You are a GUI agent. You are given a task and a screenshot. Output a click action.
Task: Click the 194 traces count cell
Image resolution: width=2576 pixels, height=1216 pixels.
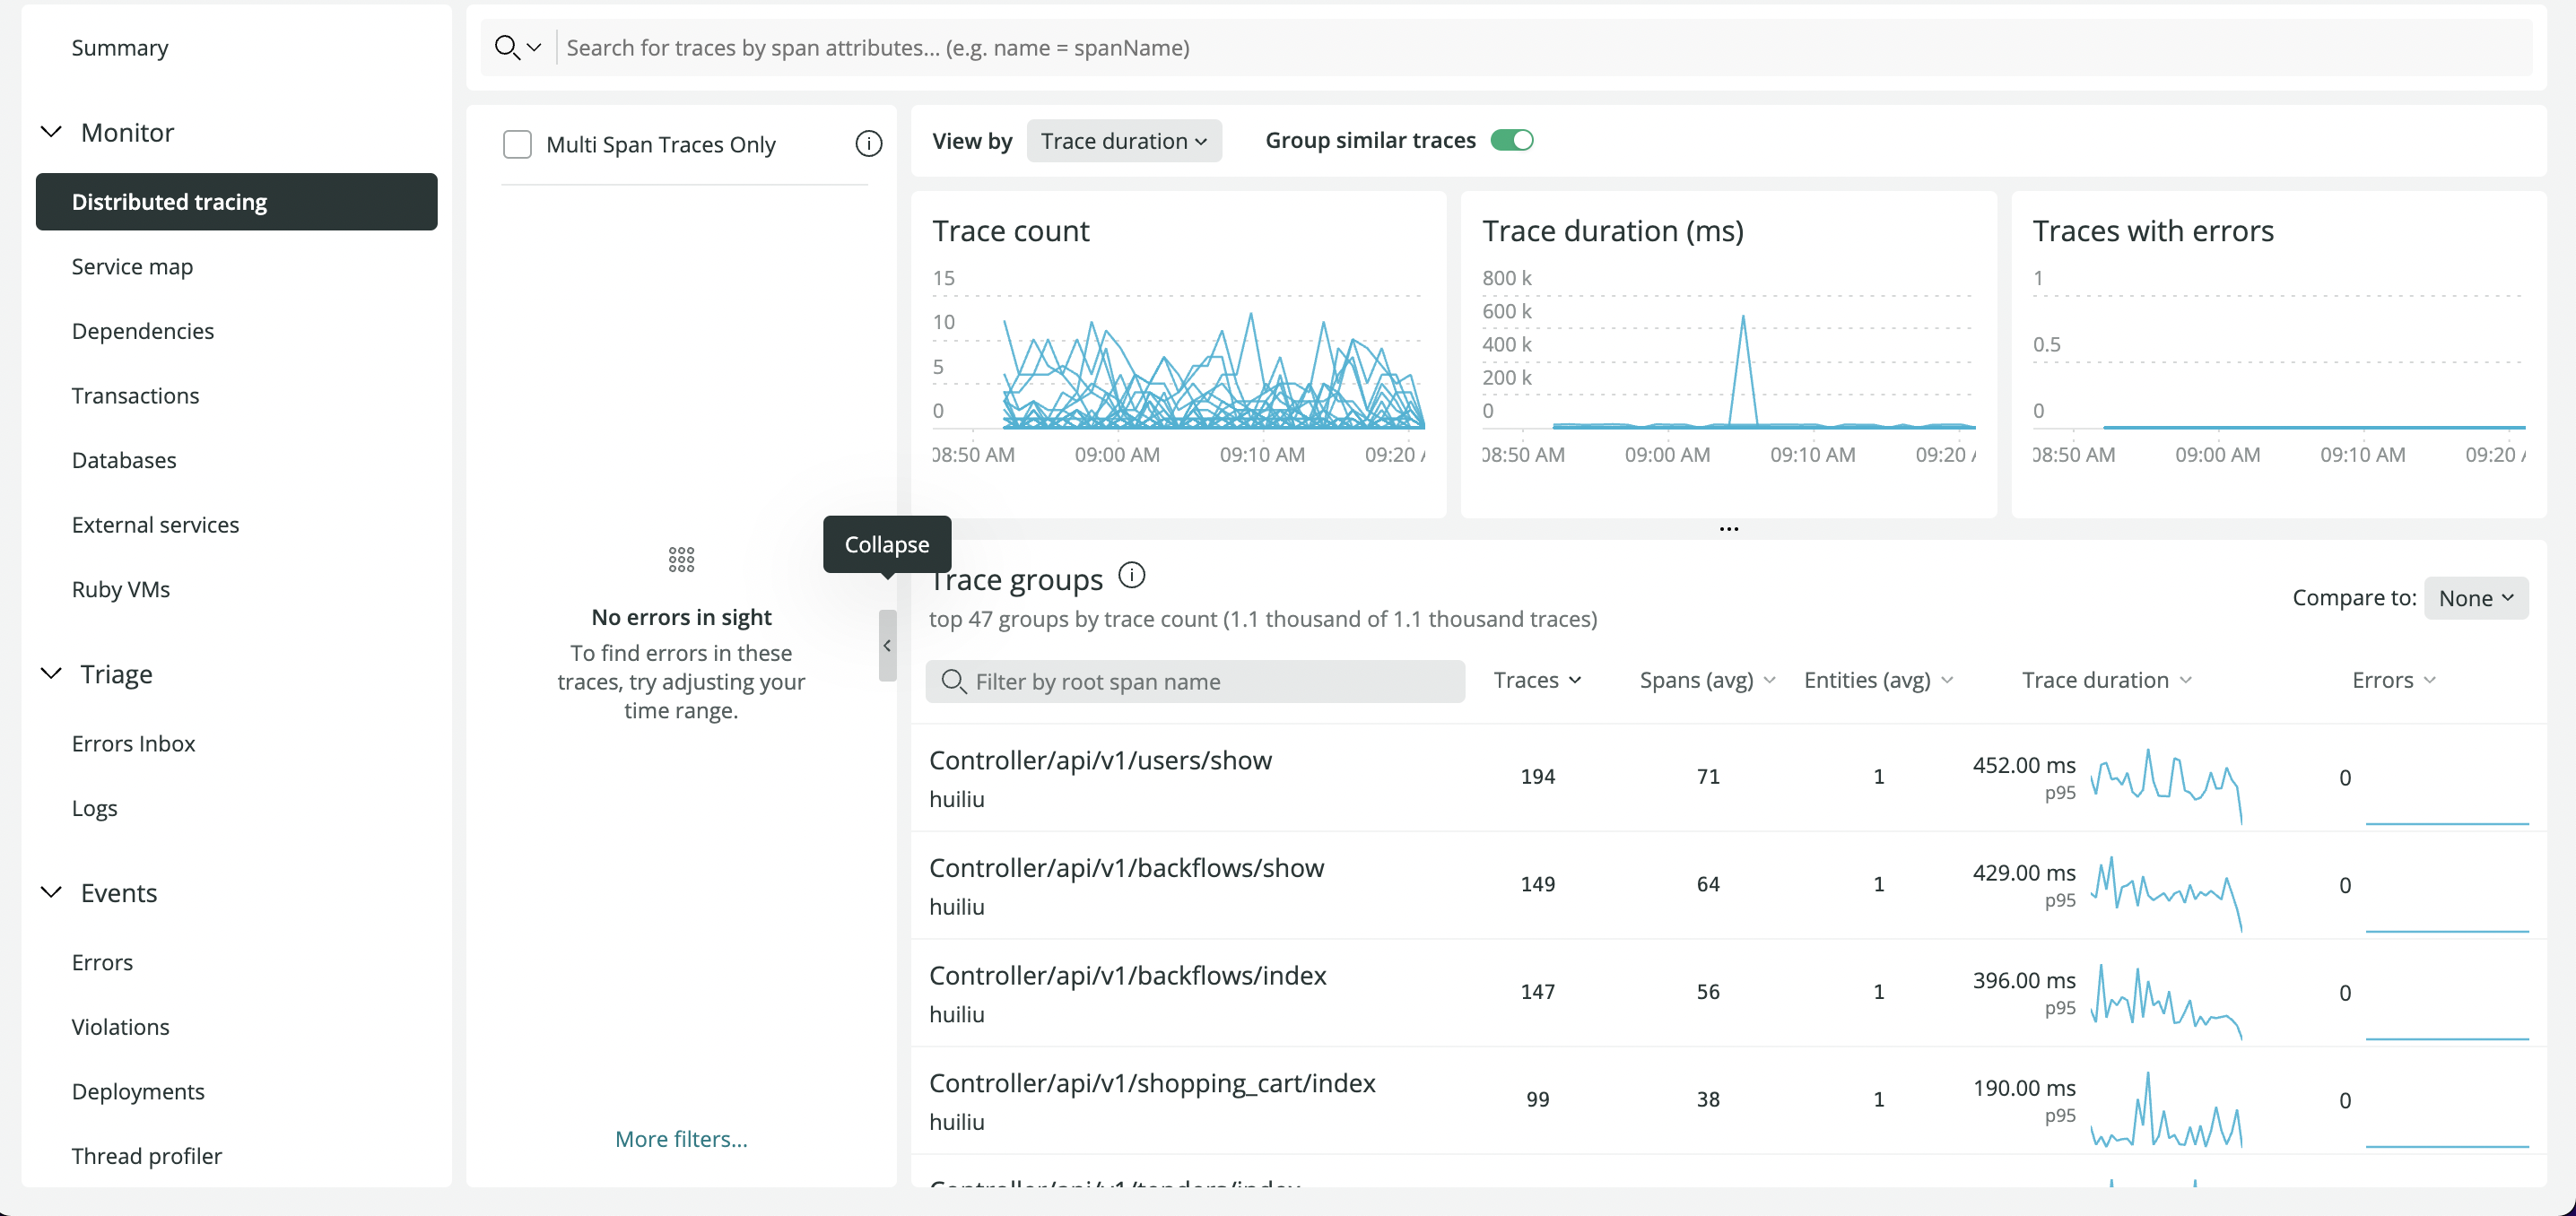click(1537, 777)
